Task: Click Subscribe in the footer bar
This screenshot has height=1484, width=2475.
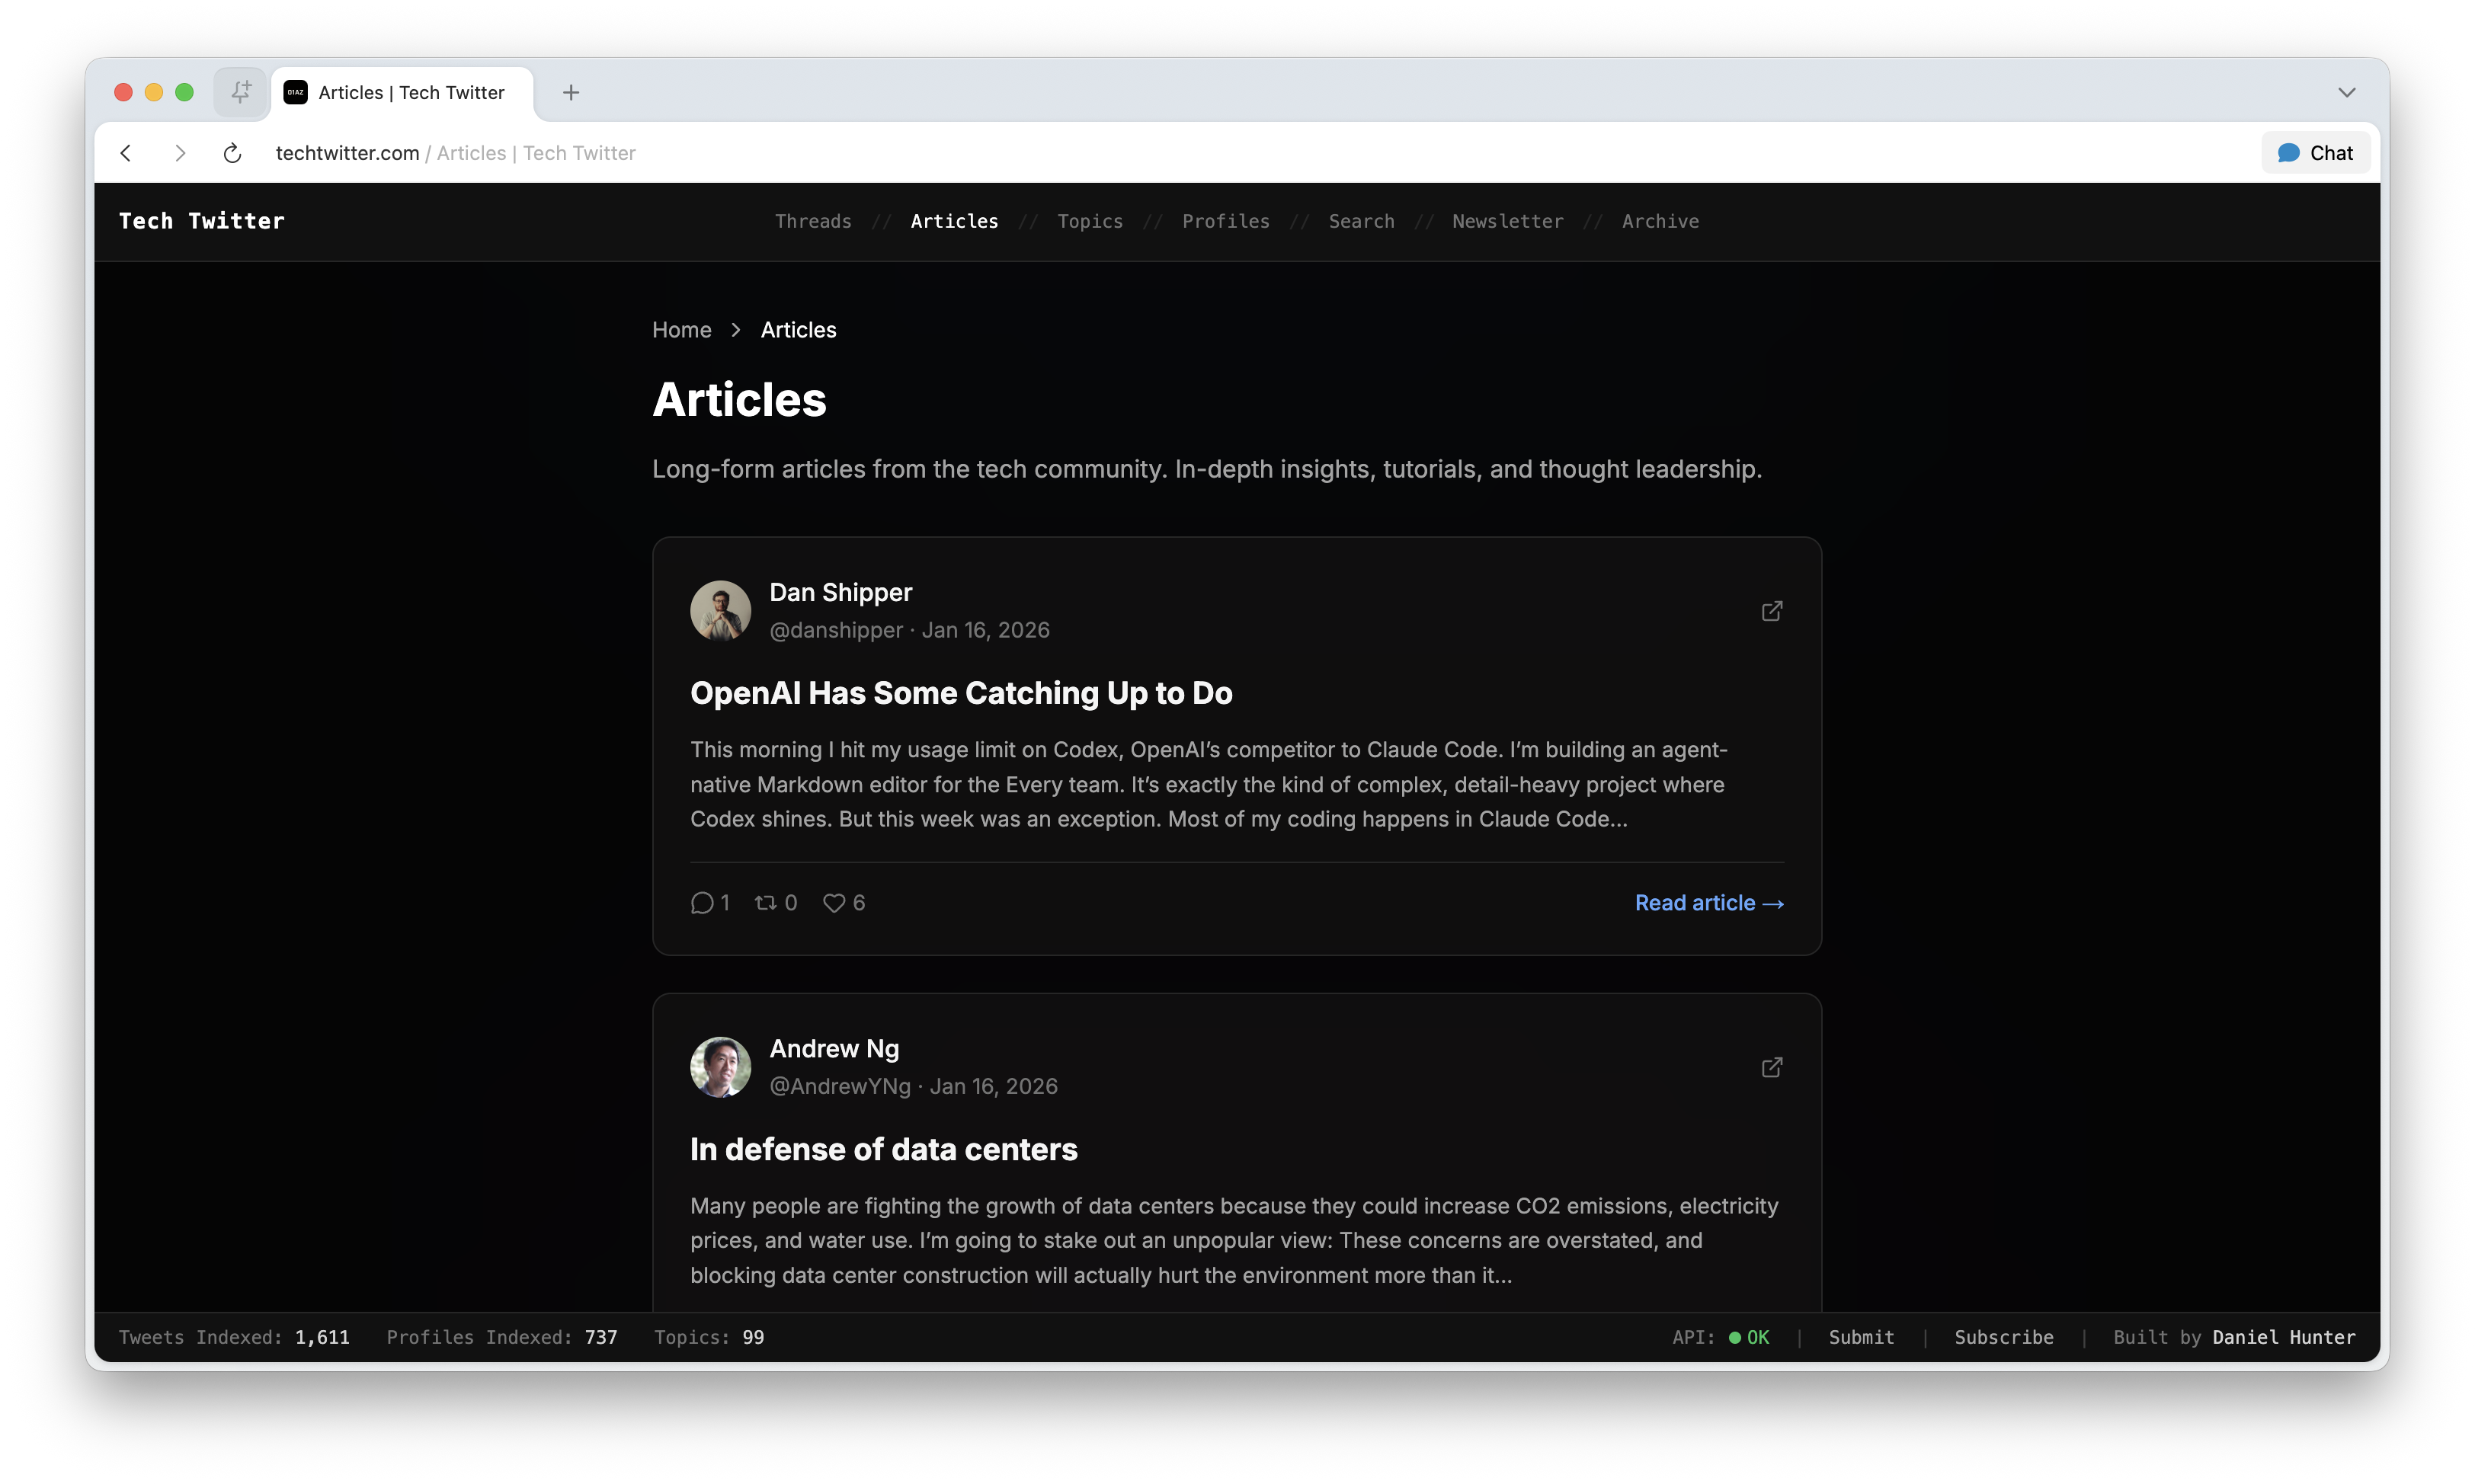Action: pyautogui.click(x=2003, y=1337)
